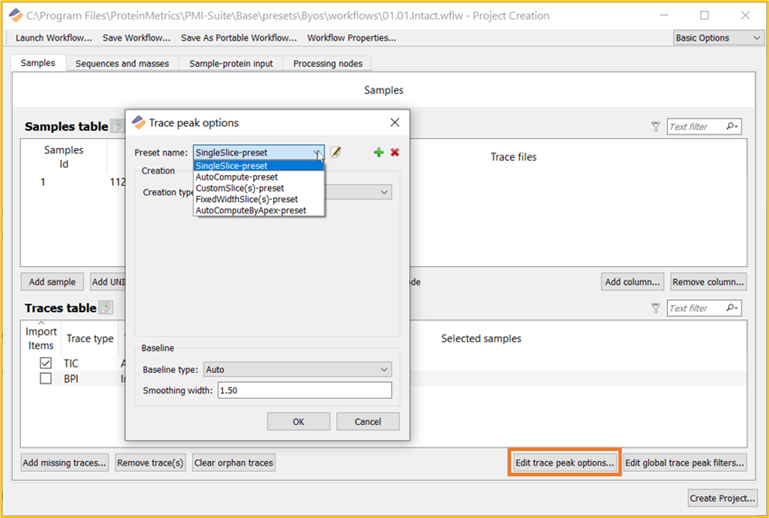Viewport: 769px width, 518px height.
Task: Click the Trace files column header
Action: [513, 157]
